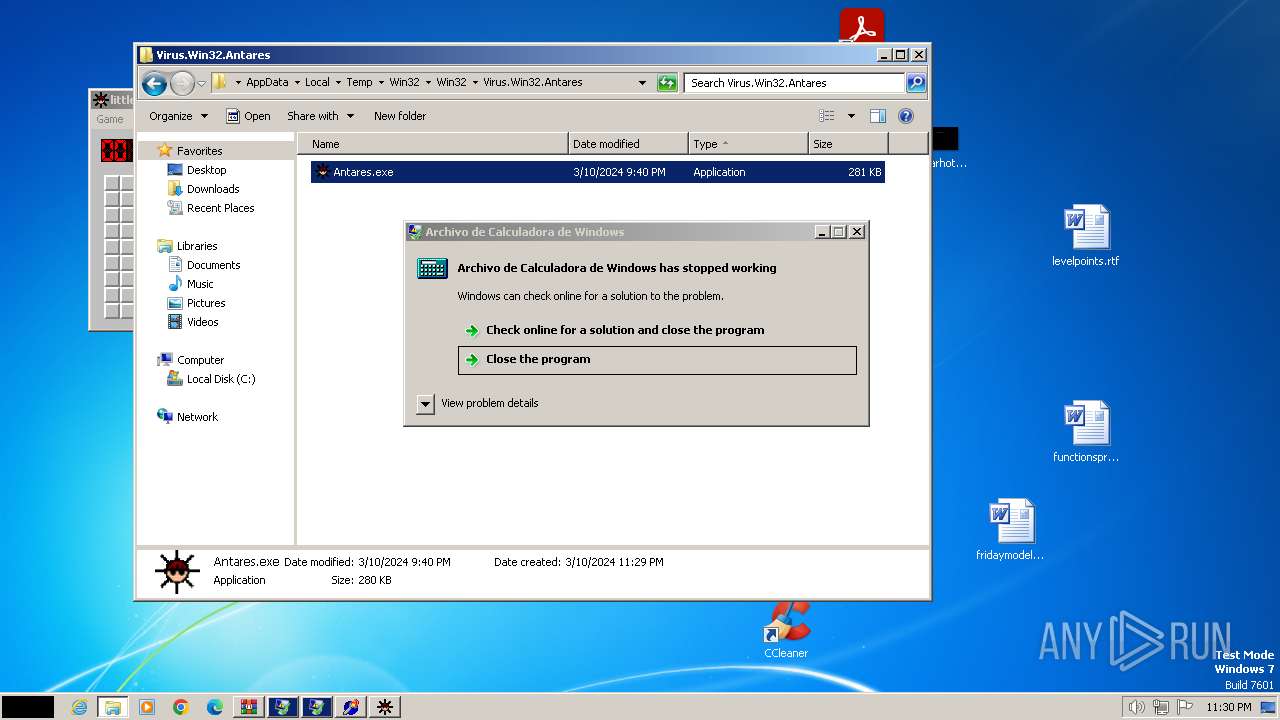Open Desktop in the navigation pane
The height and width of the screenshot is (720, 1280).
click(x=206, y=170)
